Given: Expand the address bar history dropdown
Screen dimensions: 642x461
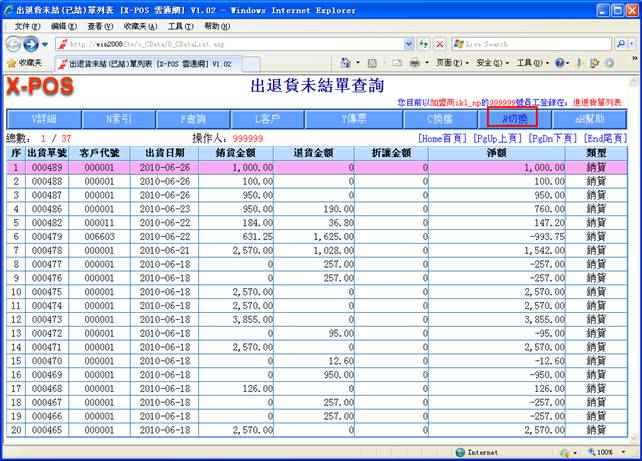Looking at the screenshot, I should click(x=409, y=44).
